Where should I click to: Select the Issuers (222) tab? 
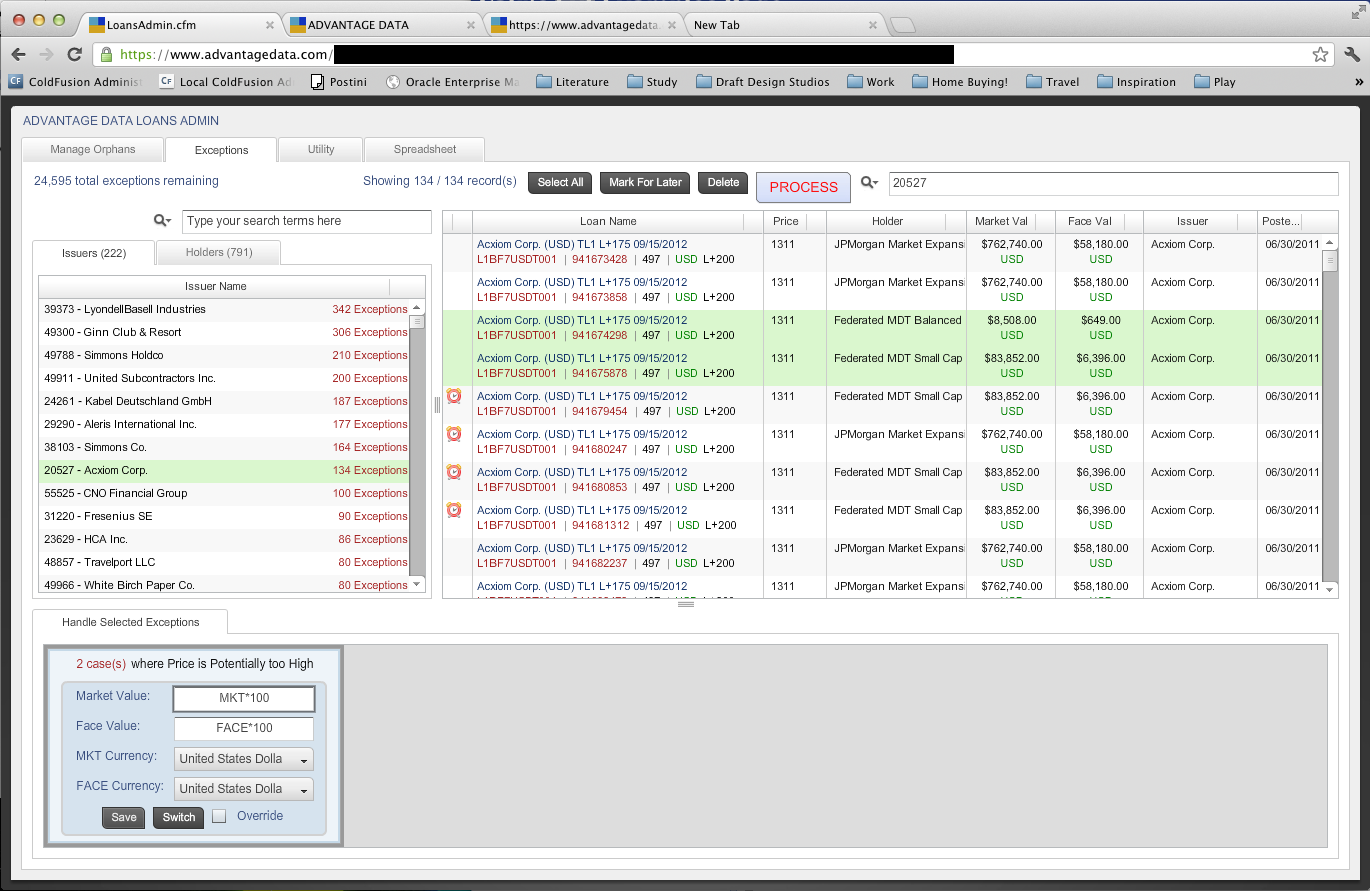click(x=94, y=253)
